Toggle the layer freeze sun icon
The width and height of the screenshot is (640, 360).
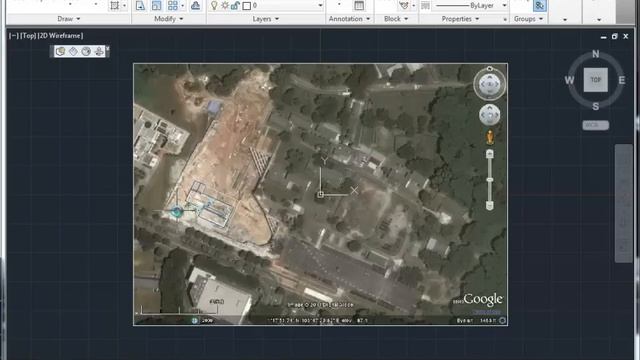pos(225,6)
